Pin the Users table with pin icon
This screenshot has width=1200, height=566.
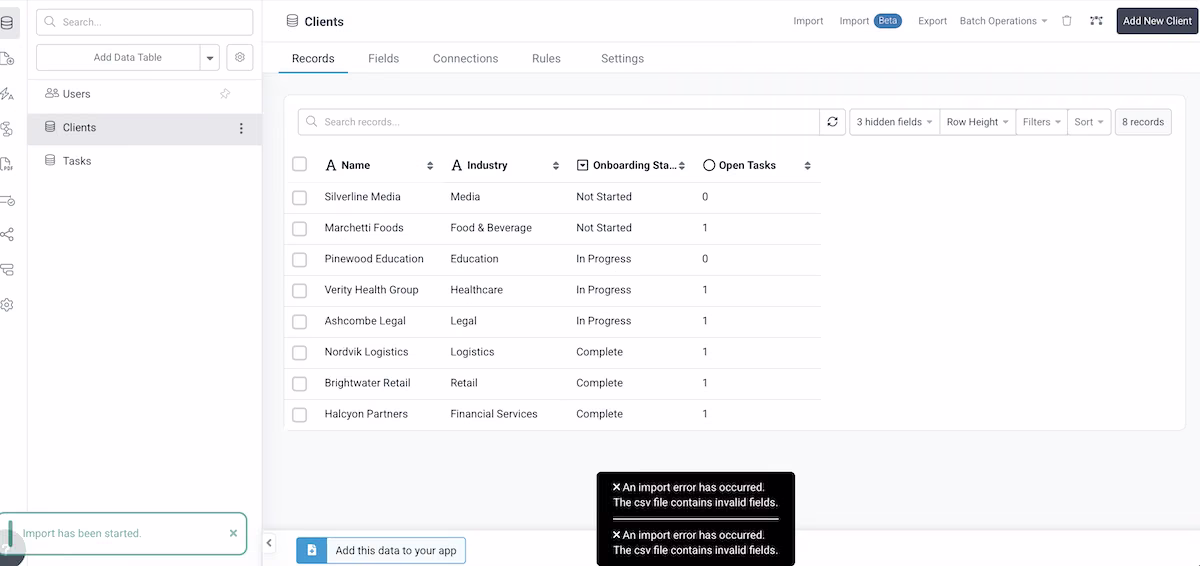[225, 94]
